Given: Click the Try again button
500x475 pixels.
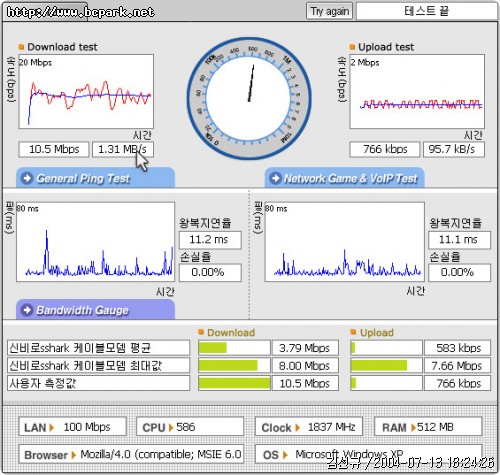Looking at the screenshot, I should coord(329,12).
